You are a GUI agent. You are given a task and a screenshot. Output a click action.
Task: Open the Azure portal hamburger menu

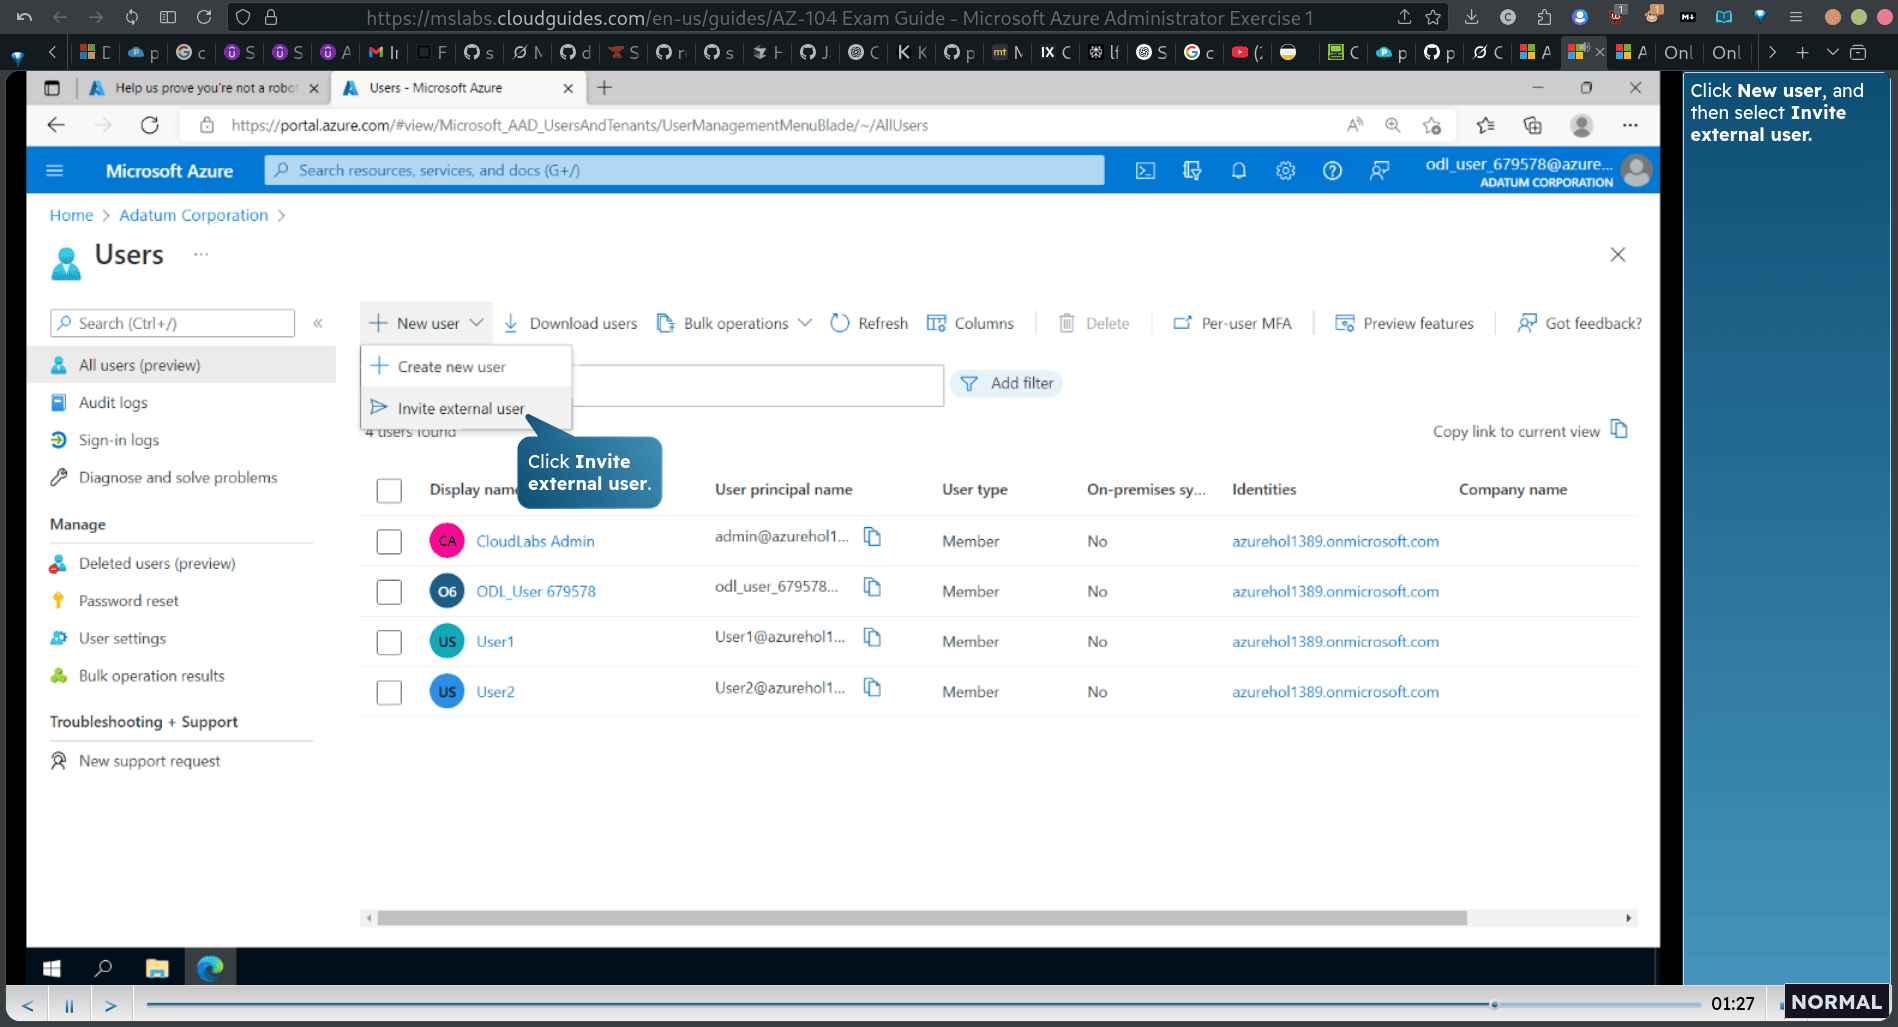tap(55, 171)
